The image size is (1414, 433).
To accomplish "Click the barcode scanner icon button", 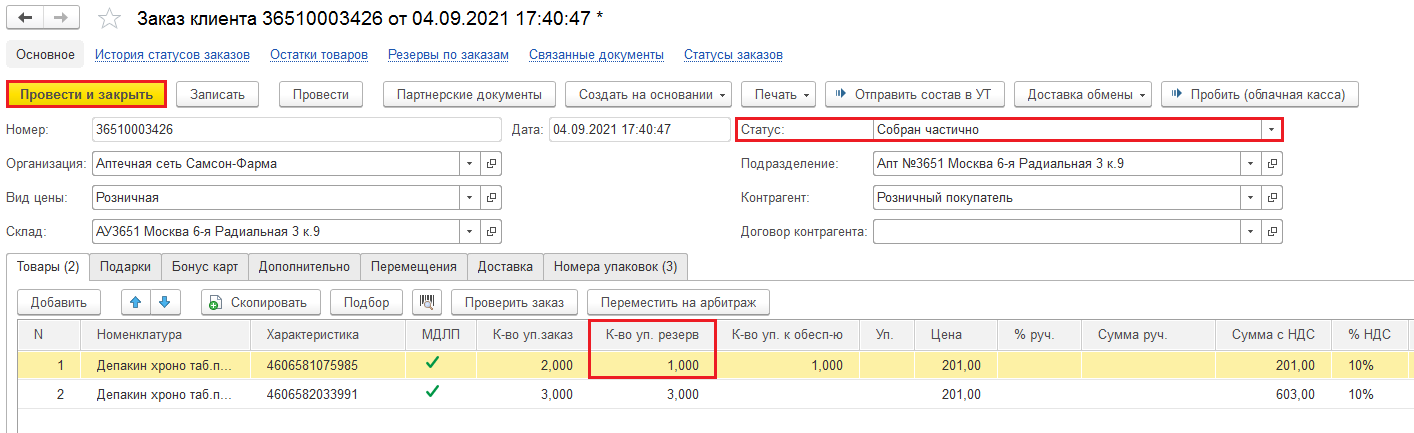I will click(427, 301).
